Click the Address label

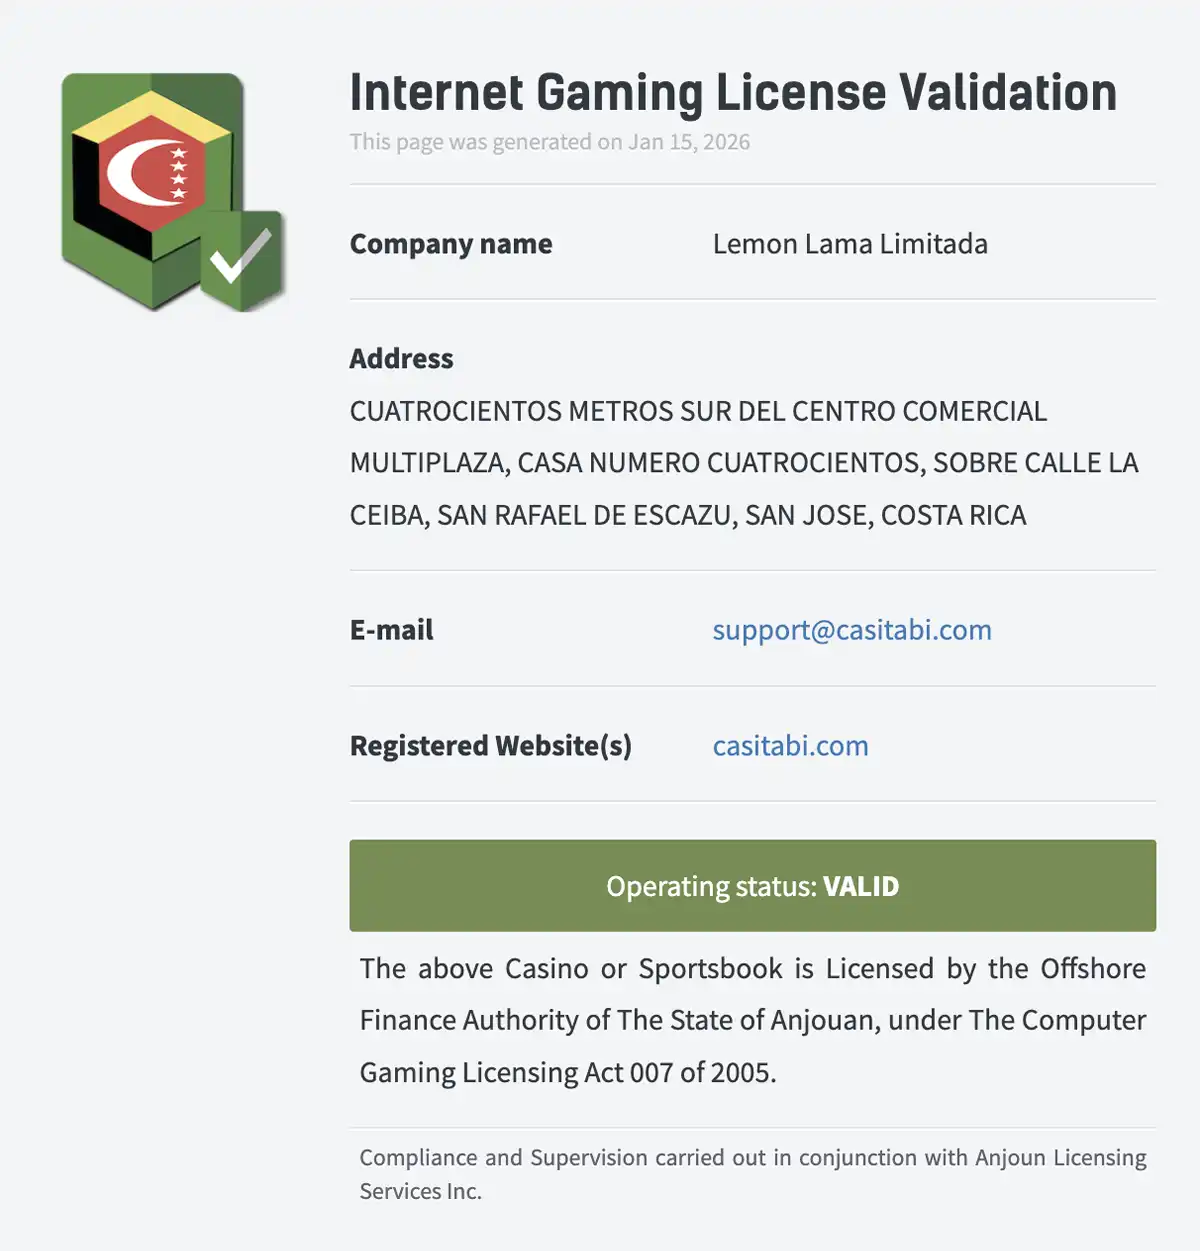(x=401, y=359)
